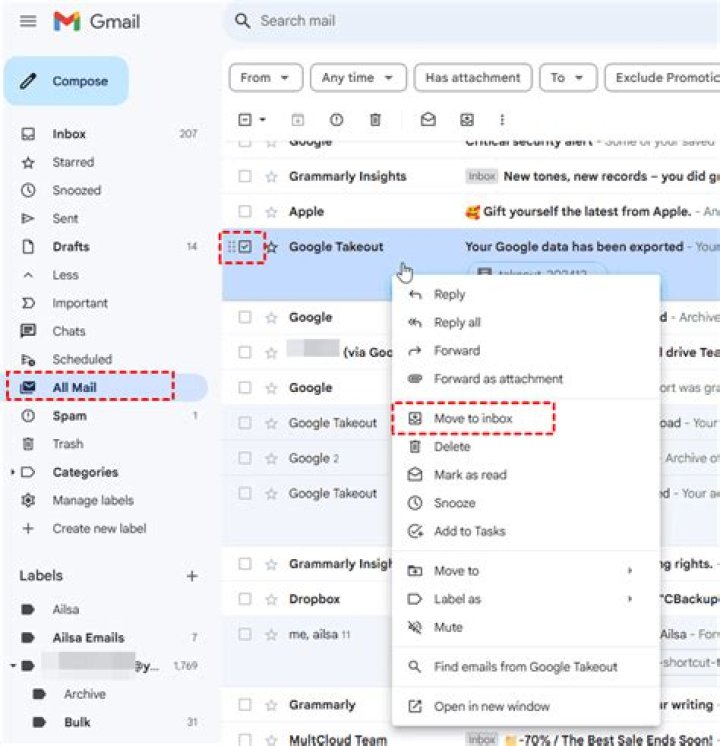Star the Dropbox email

point(271,599)
